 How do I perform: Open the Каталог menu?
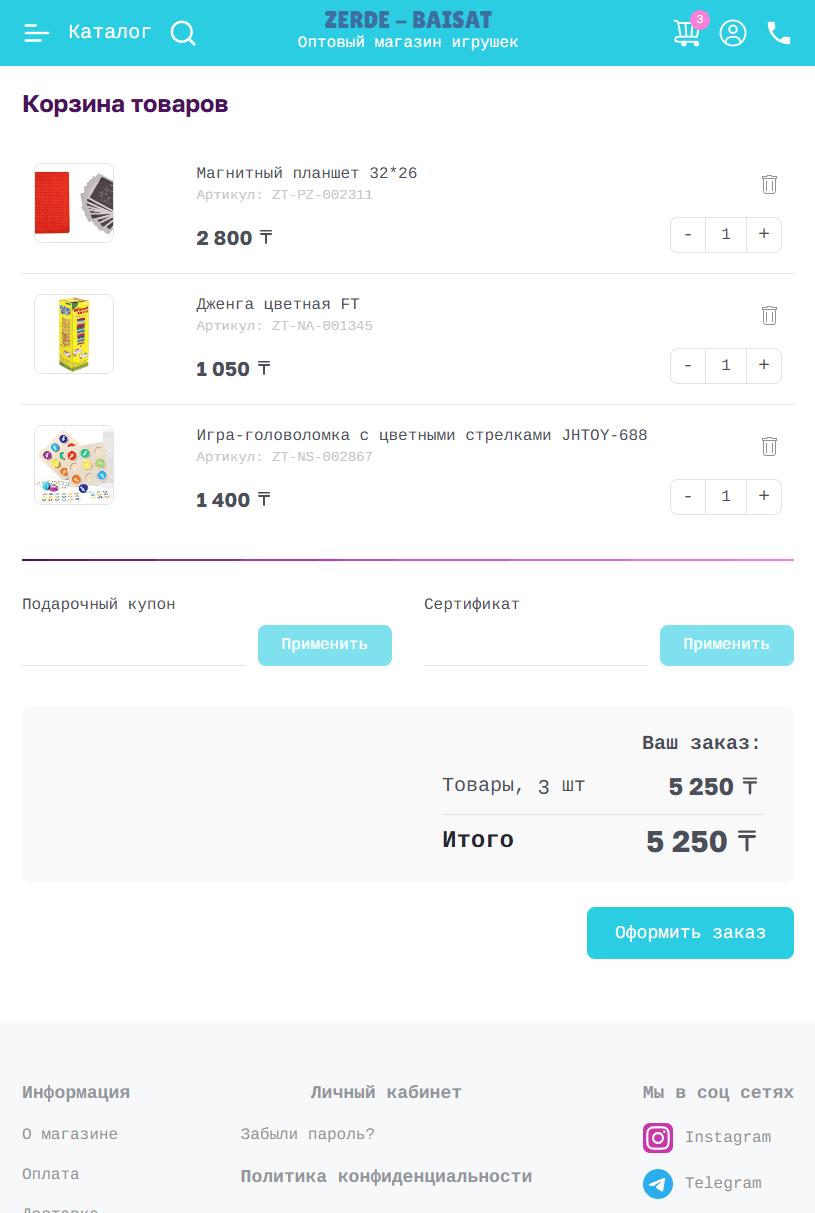point(110,32)
